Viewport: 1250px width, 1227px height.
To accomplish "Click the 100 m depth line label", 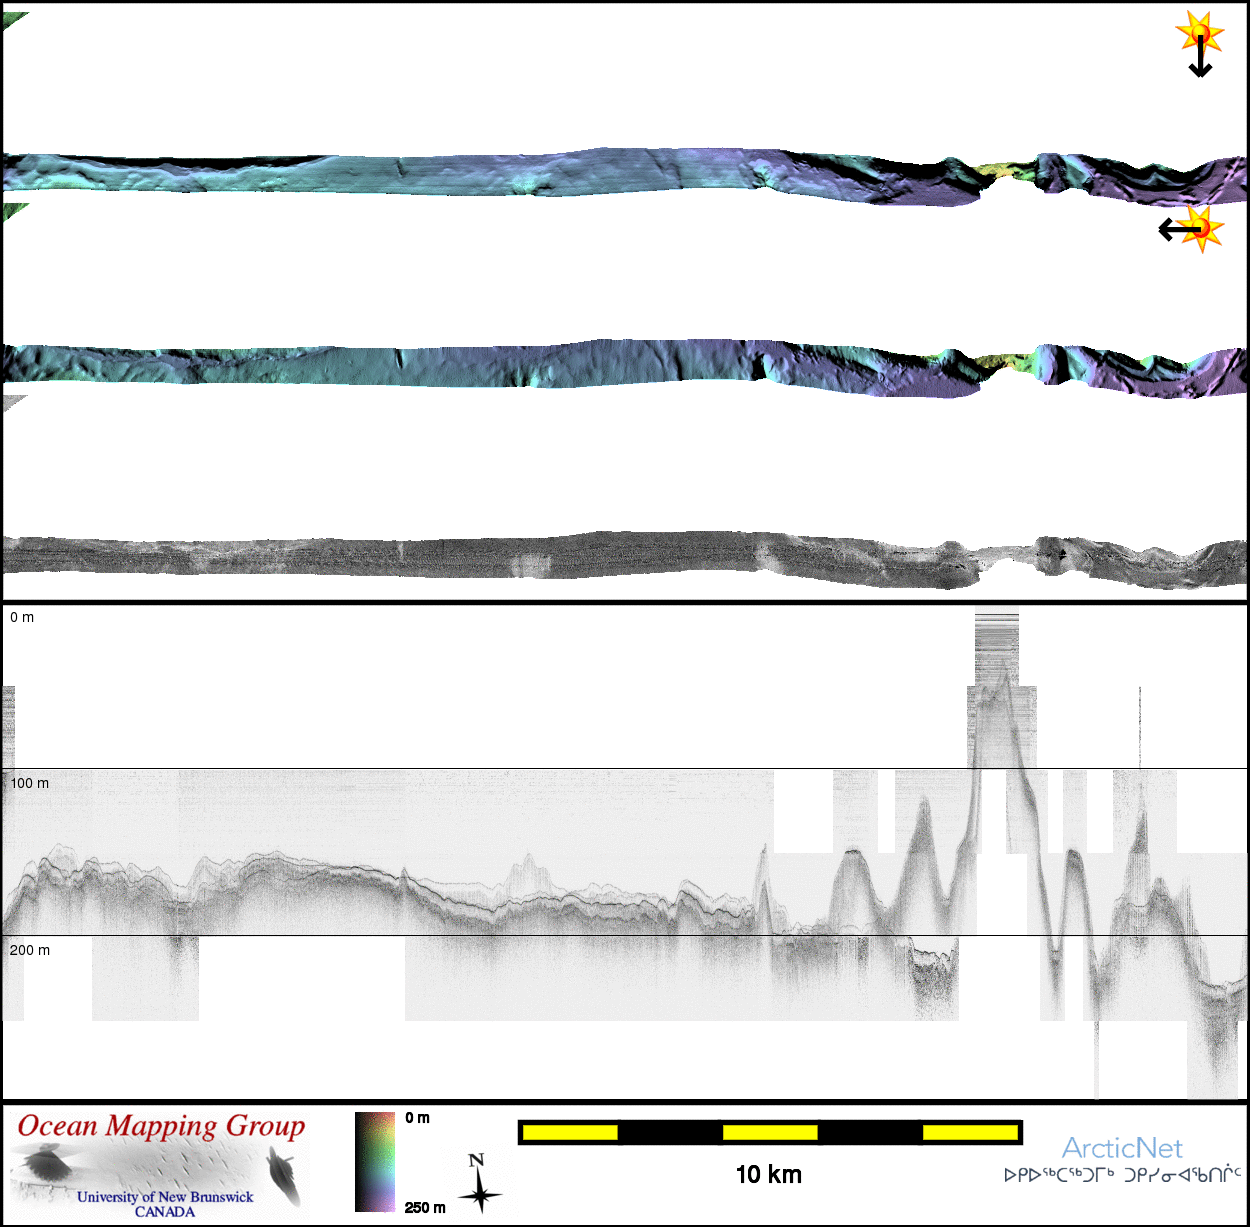I will (29, 783).
